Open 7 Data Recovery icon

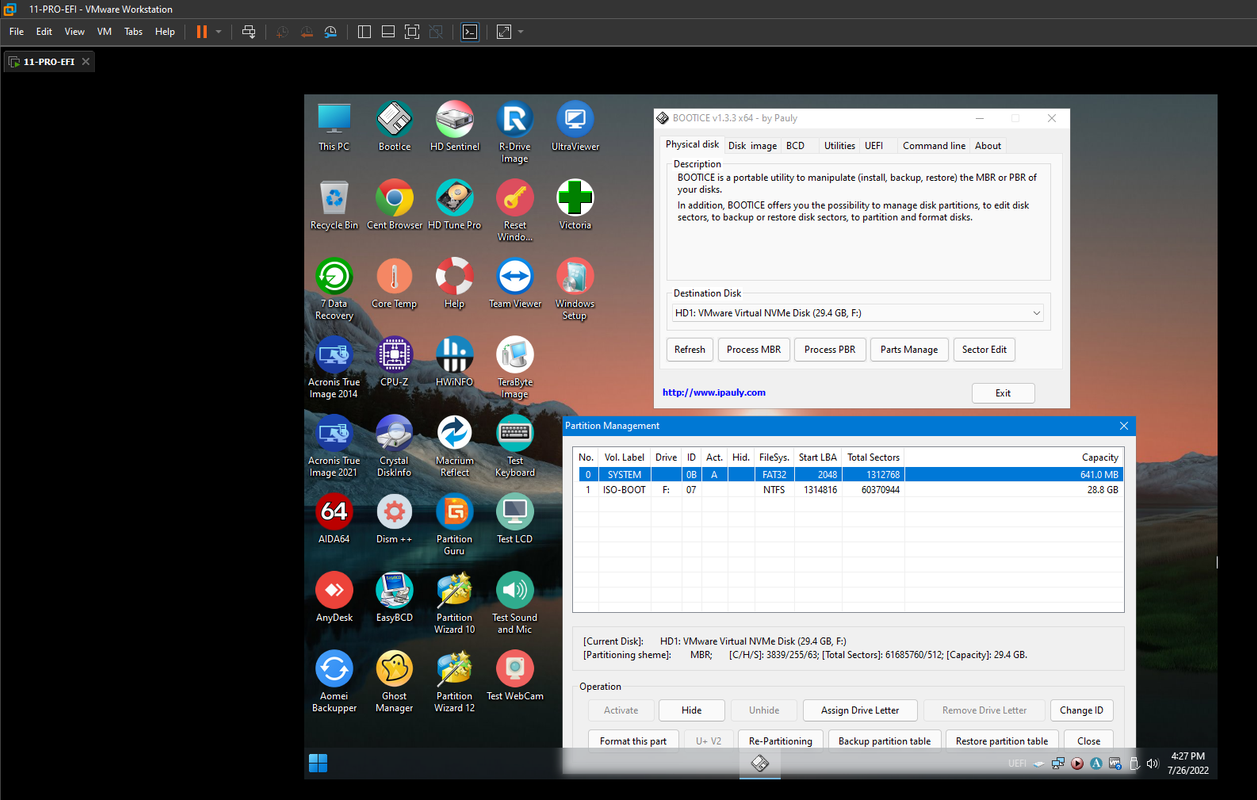pos(334,290)
